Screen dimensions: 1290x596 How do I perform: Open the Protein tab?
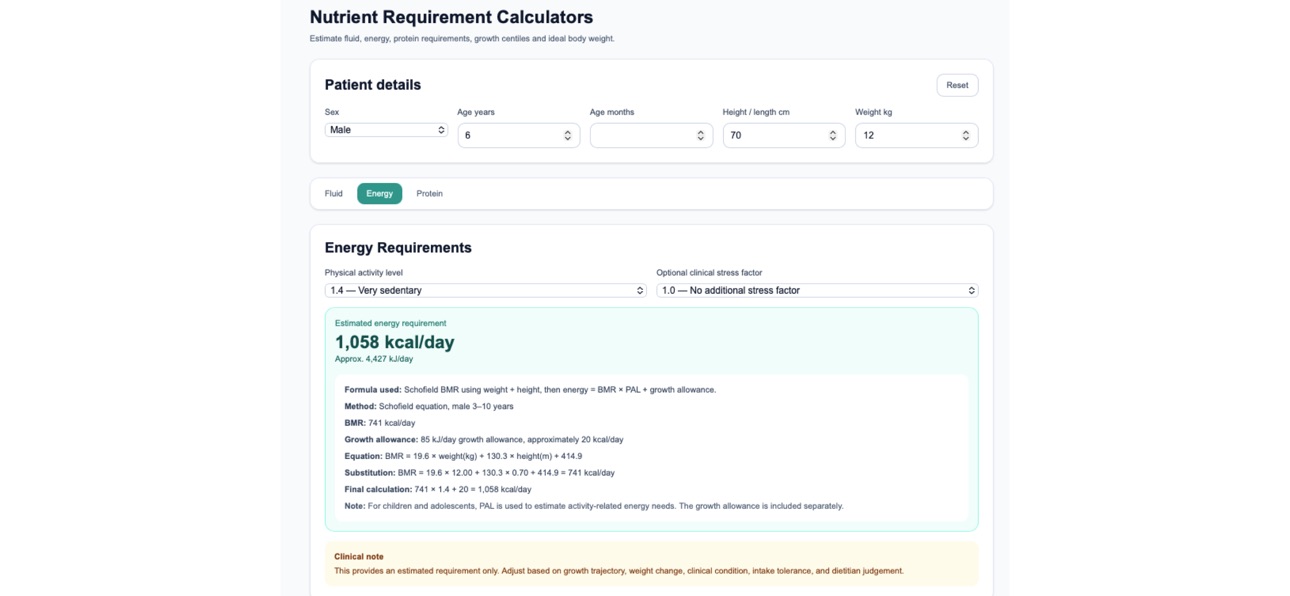(x=430, y=194)
